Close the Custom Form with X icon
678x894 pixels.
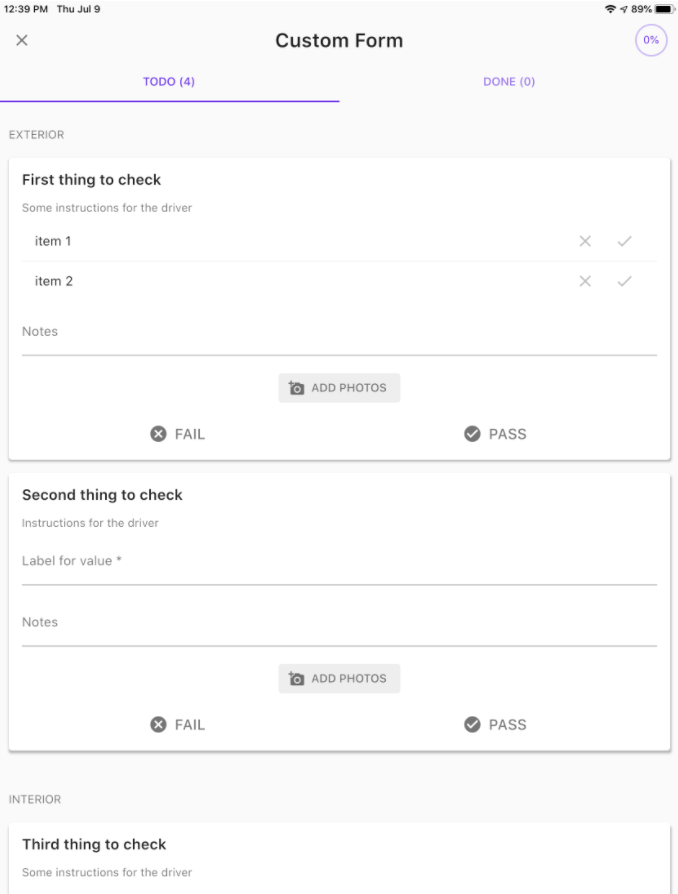click(22, 40)
